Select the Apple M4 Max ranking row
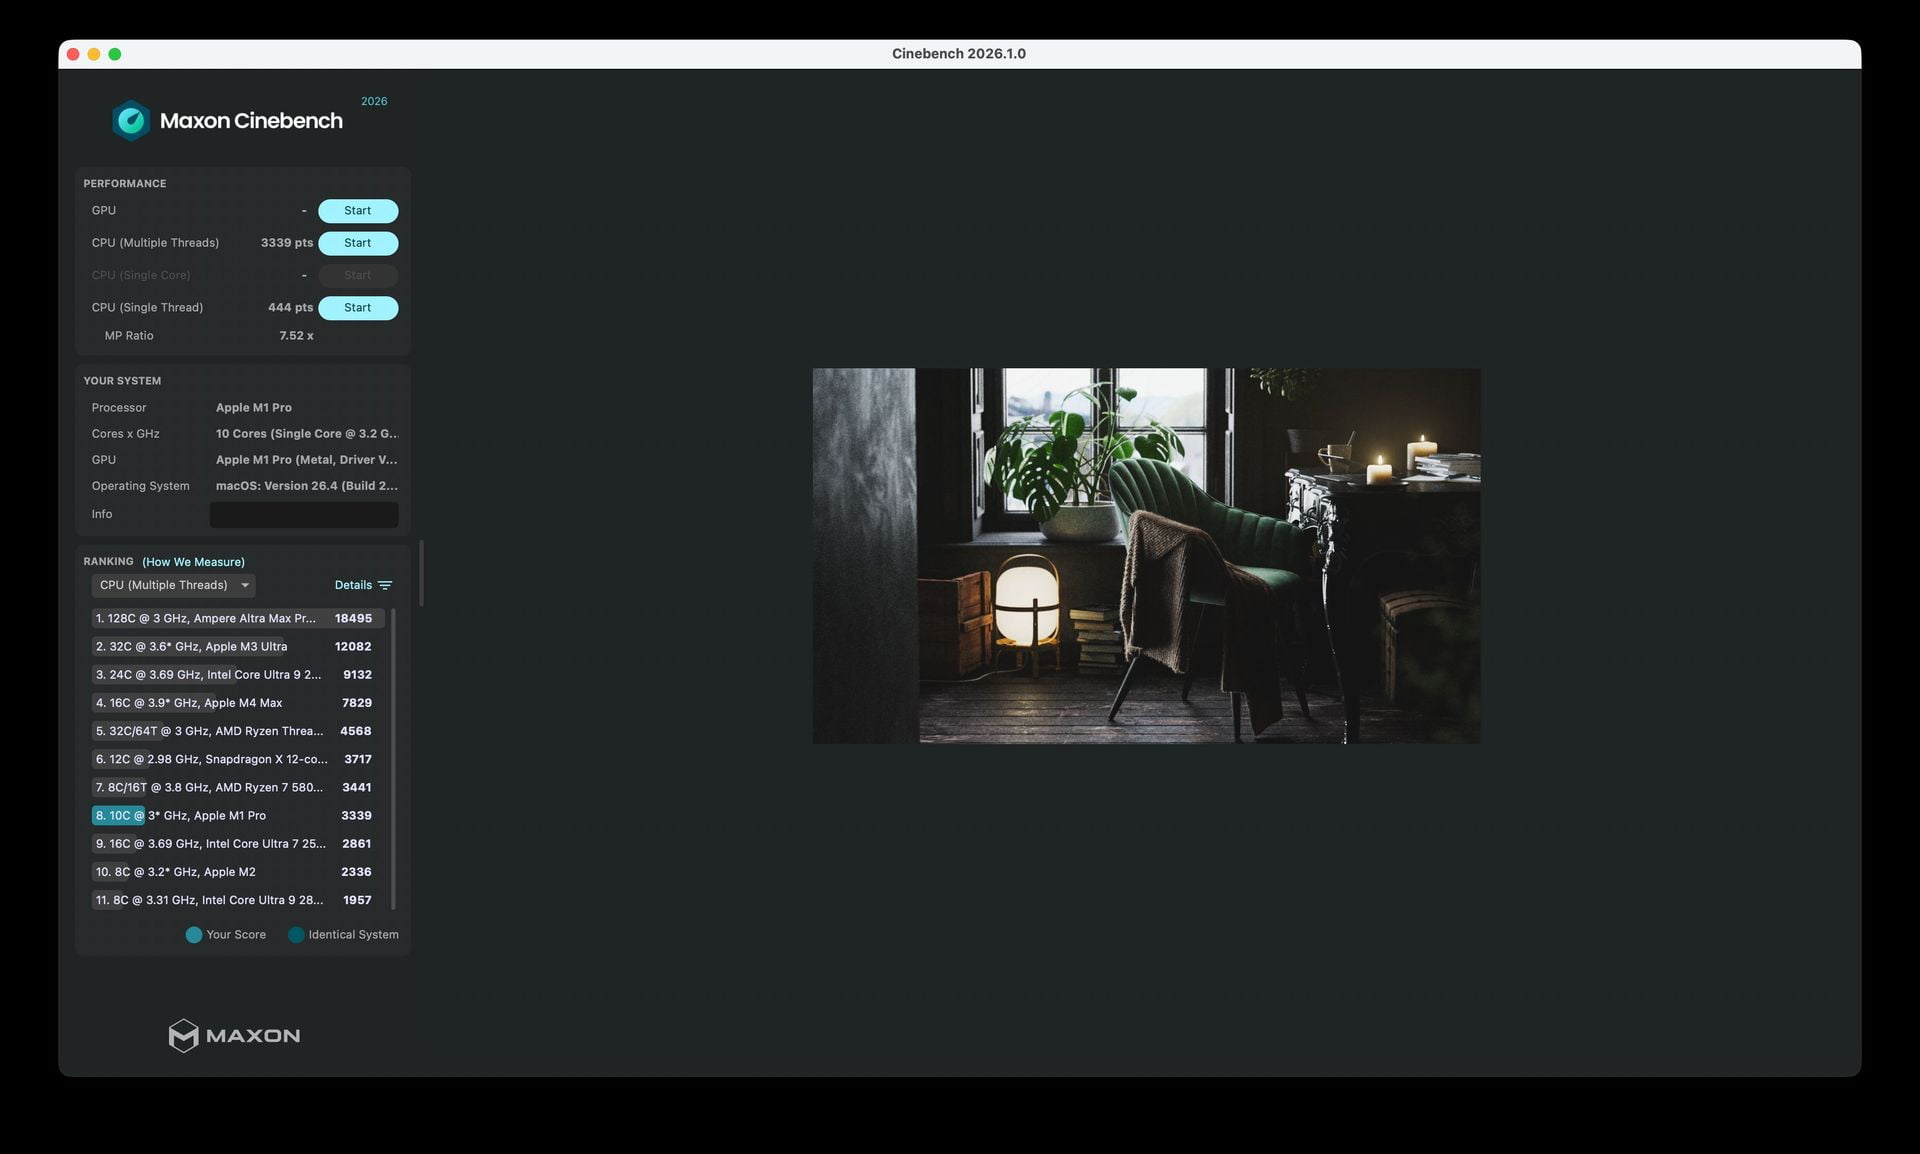This screenshot has height=1154, width=1920. (238, 703)
